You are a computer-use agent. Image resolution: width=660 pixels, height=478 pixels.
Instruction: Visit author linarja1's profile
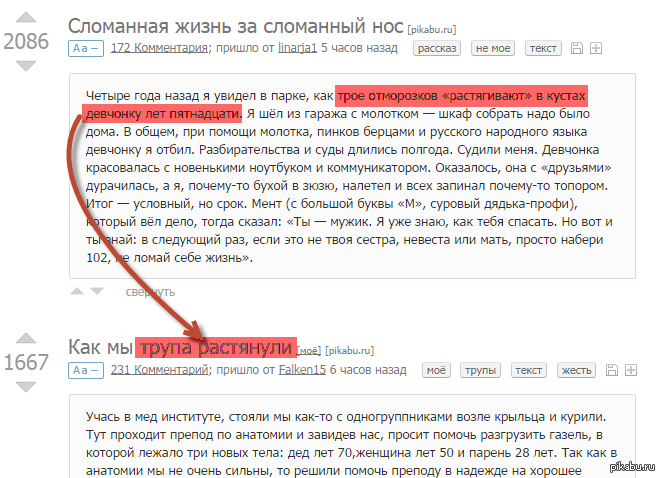pos(298,47)
